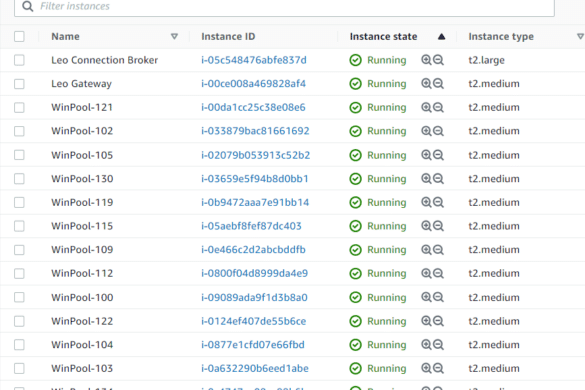
Task: Click running status check icon for WinPool-130
Action: pyautogui.click(x=356, y=179)
